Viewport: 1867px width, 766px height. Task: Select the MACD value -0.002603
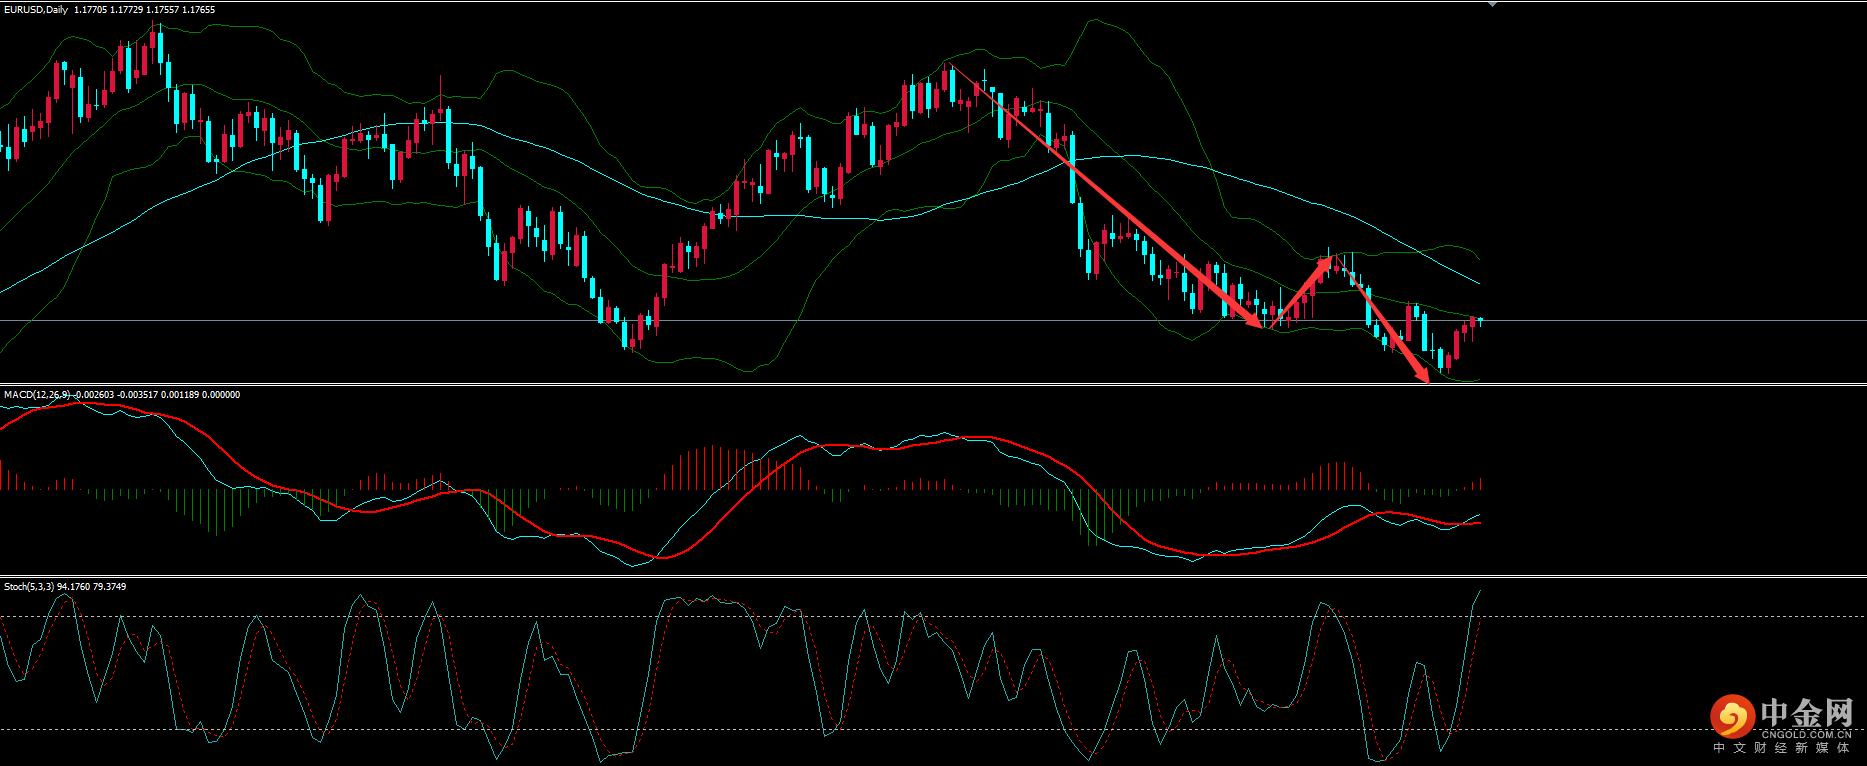tap(94, 395)
